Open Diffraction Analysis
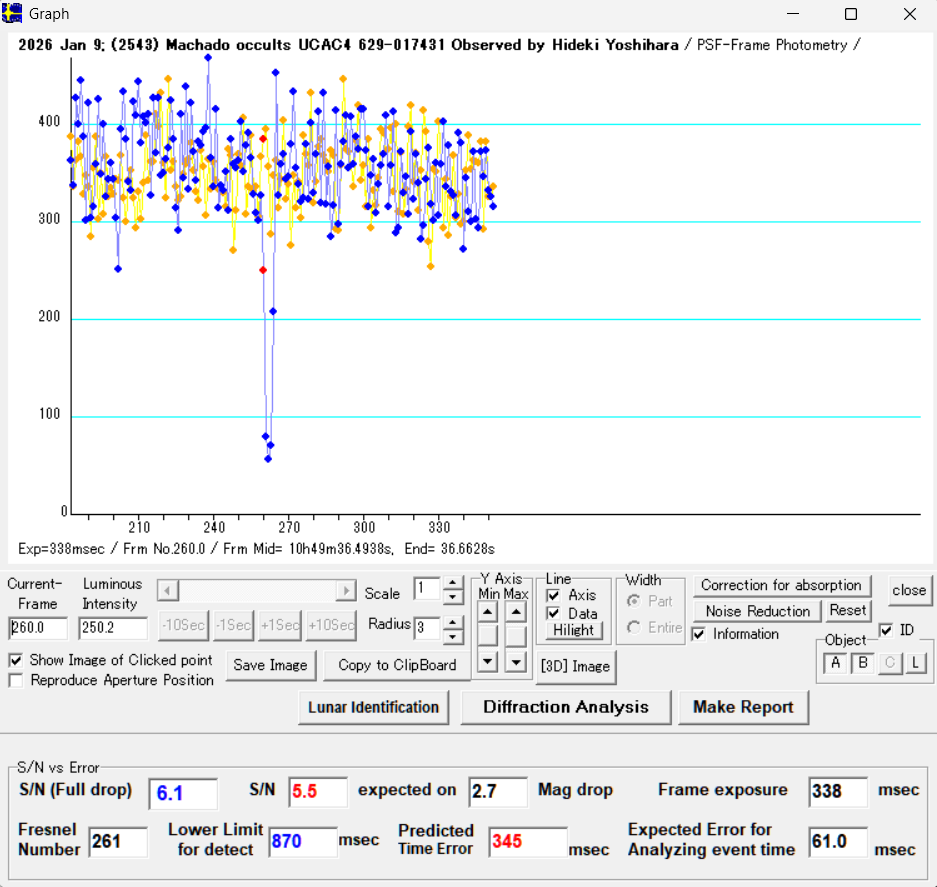 point(565,707)
